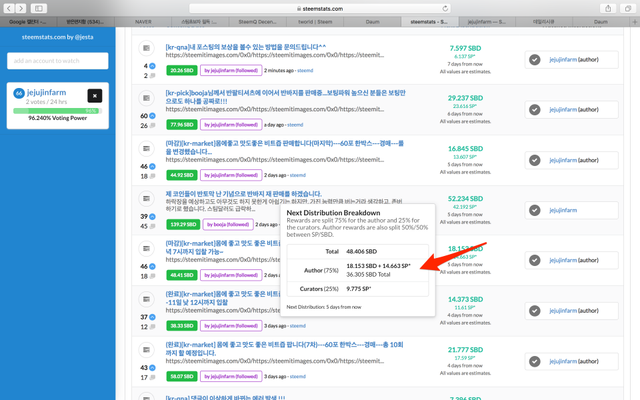The image size is (640, 400).
Task: Click the comment icon next to 45 replies
Action: point(152,226)
